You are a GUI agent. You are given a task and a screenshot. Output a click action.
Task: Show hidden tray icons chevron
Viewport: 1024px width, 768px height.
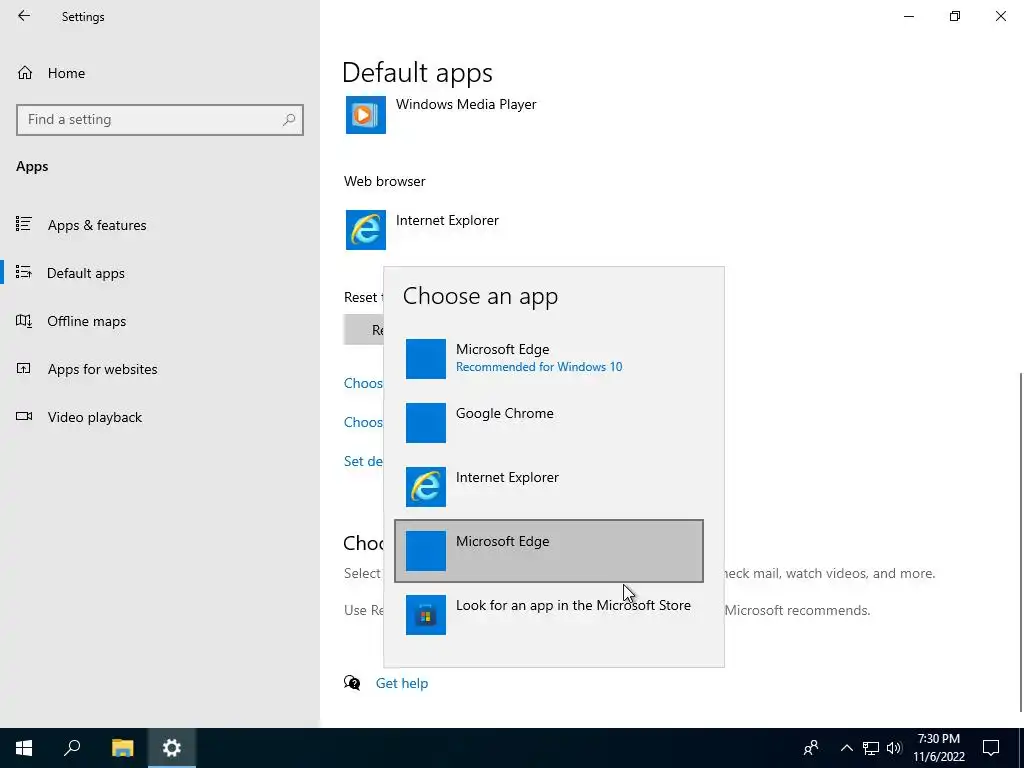tap(846, 748)
